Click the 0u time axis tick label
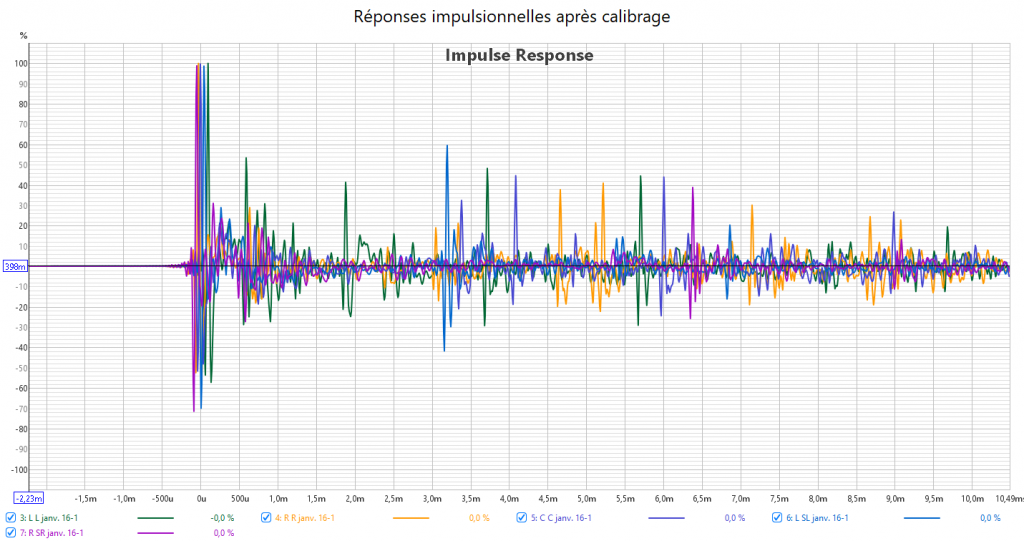The height and width of the screenshot is (541, 1024). coord(201,498)
